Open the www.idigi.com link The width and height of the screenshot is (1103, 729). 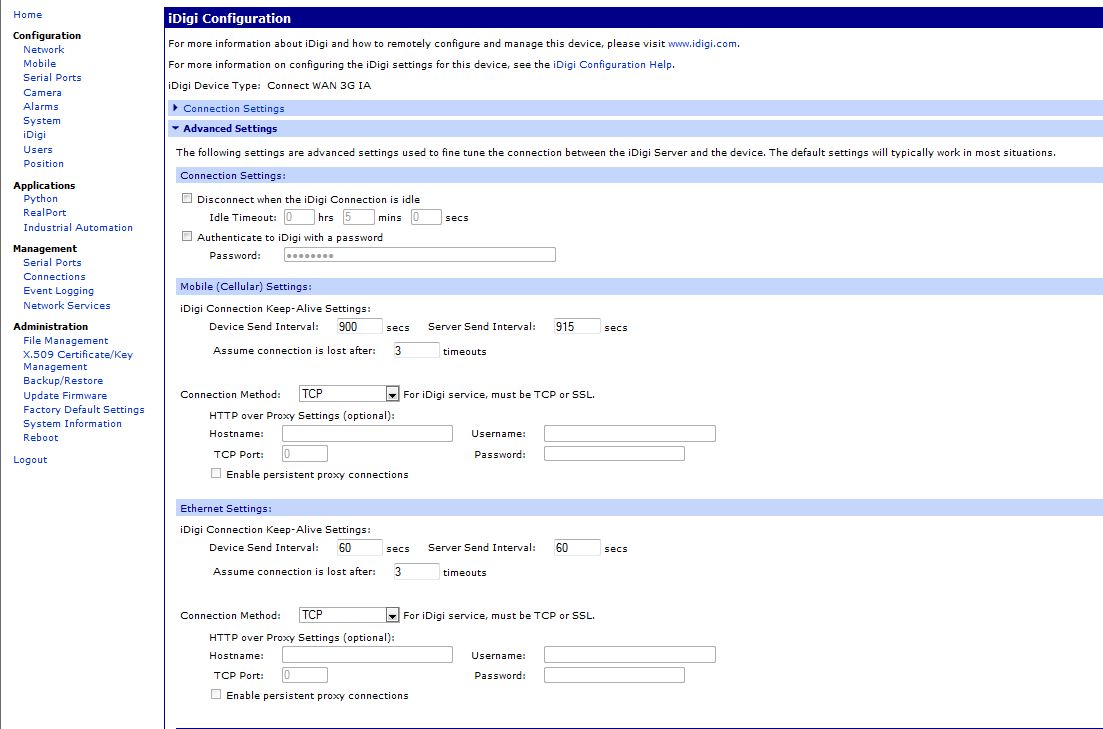pyautogui.click(x=702, y=44)
